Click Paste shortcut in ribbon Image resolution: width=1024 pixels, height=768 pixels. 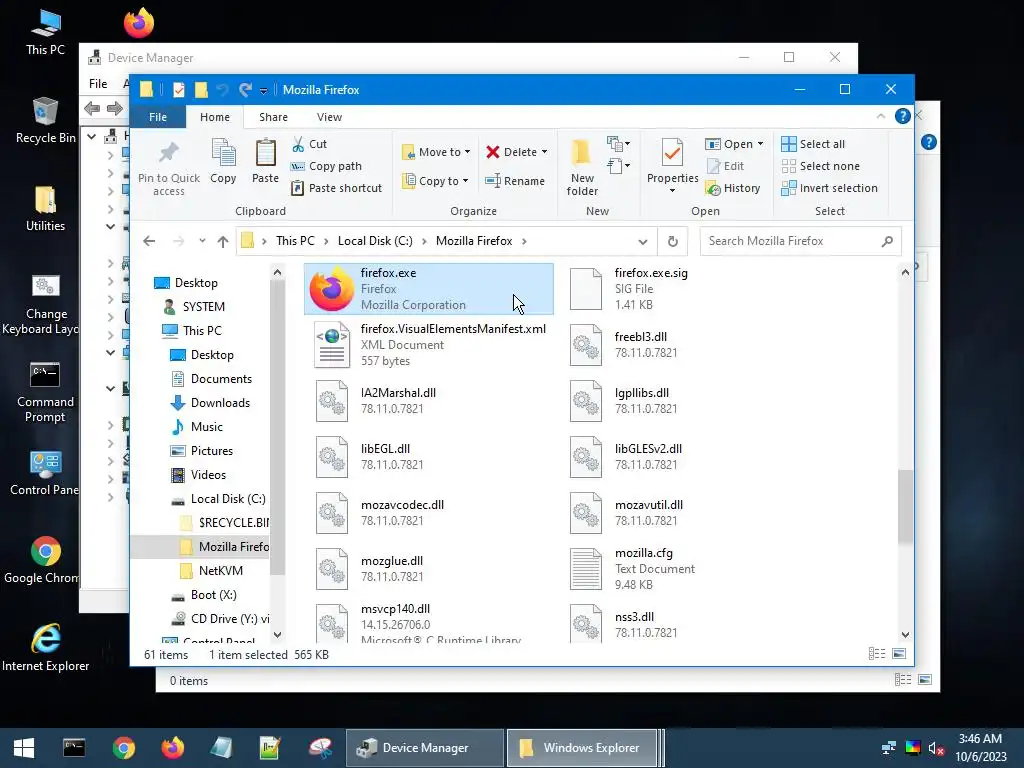click(x=336, y=188)
